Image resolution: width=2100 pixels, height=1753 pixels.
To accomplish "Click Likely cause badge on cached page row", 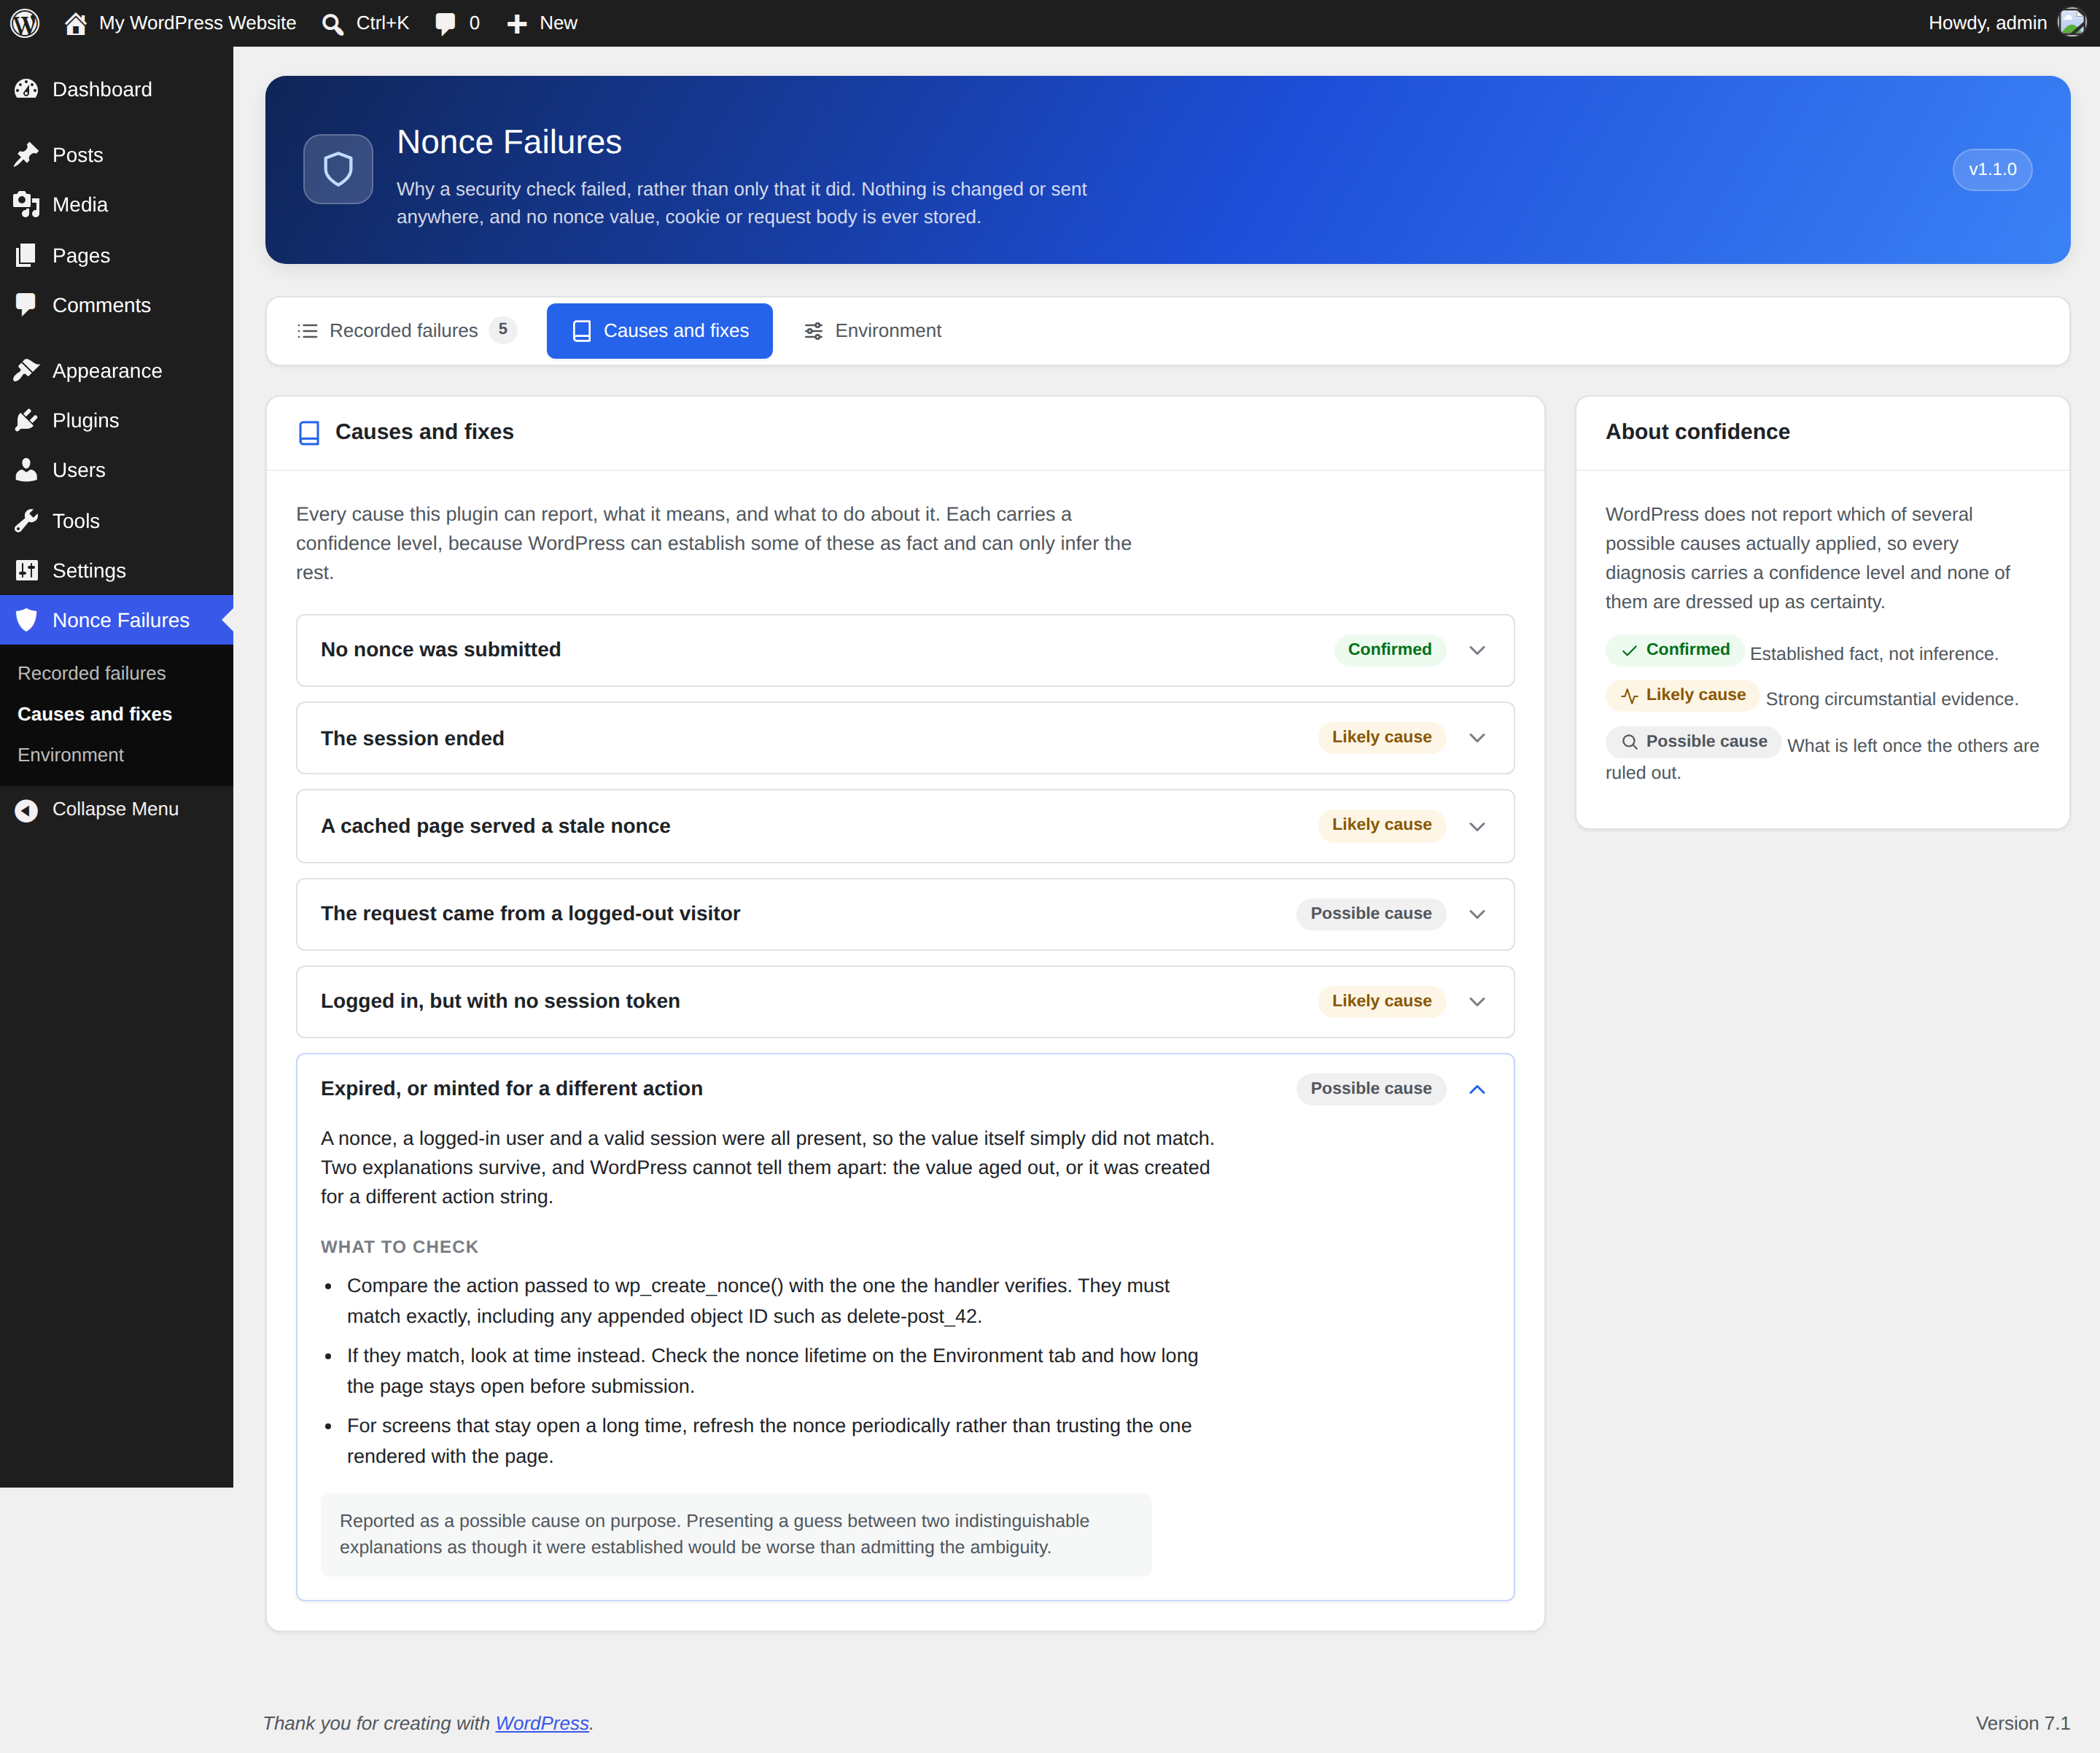I will (x=1382, y=825).
